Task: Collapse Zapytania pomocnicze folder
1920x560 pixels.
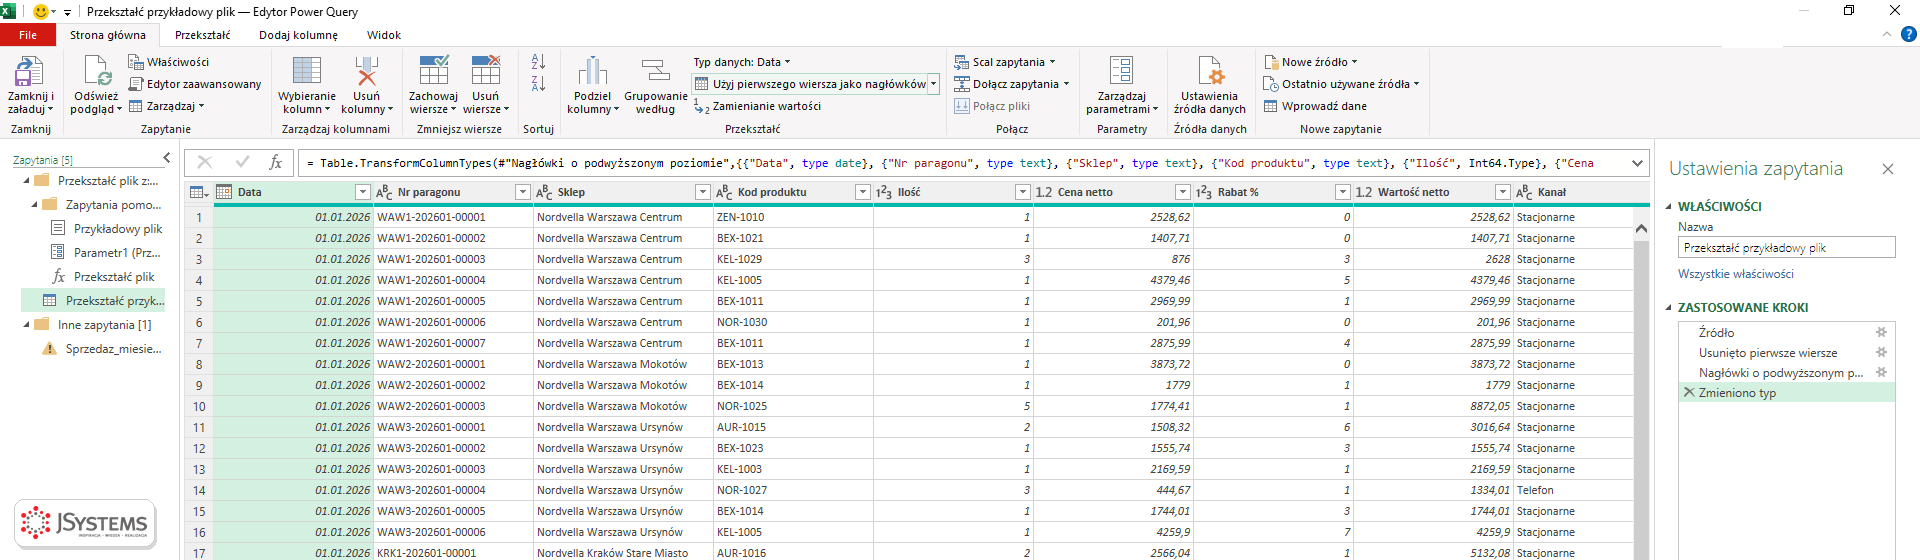Action: [x=35, y=205]
